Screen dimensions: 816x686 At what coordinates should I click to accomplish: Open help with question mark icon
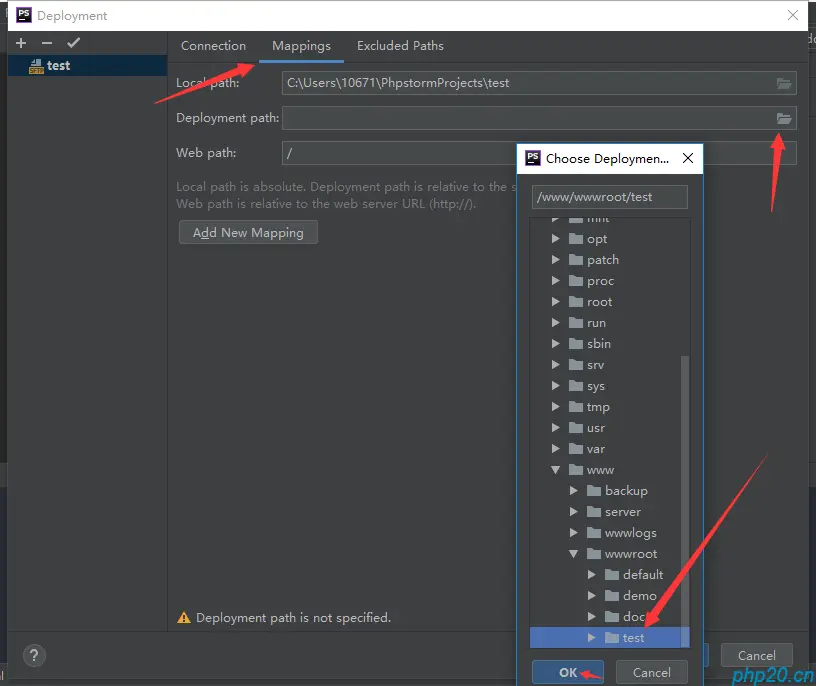click(34, 656)
